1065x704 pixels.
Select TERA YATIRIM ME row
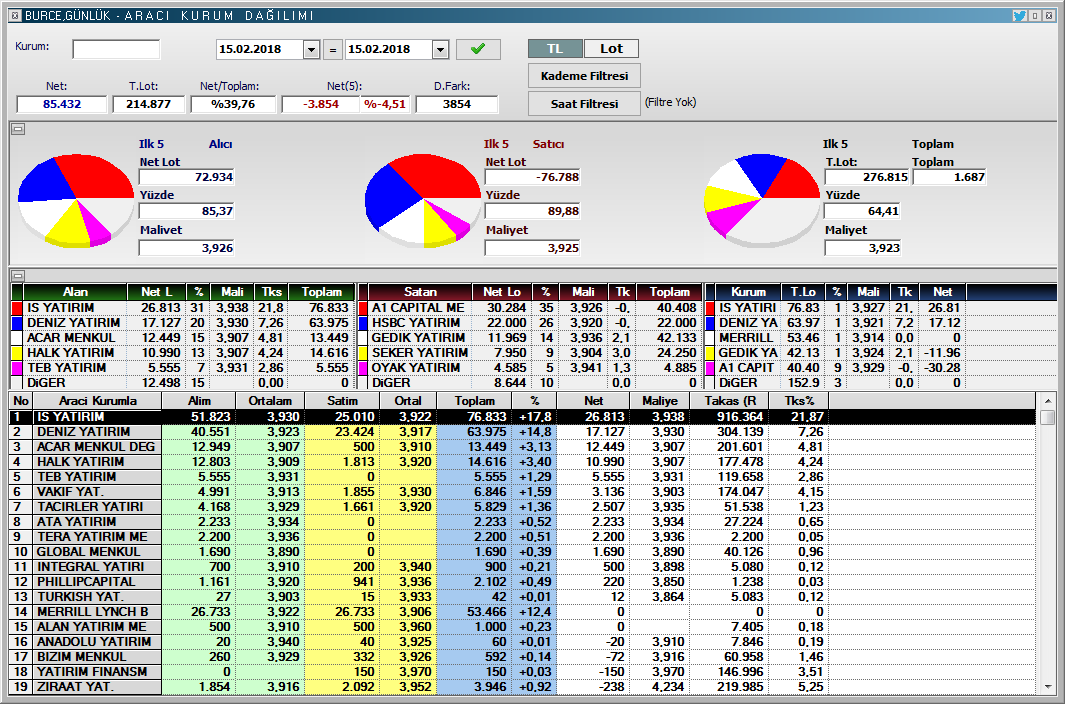522,536
